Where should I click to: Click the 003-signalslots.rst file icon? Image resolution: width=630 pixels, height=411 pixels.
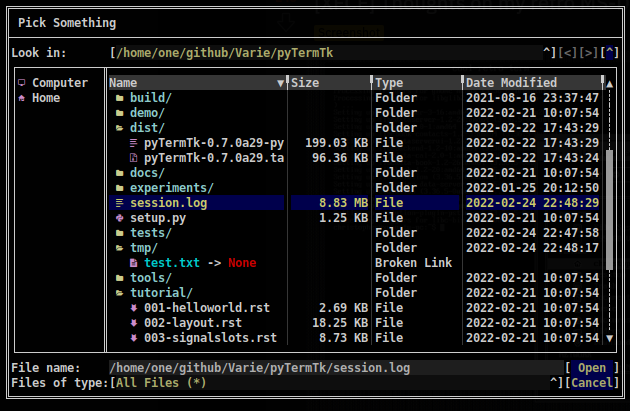(133, 338)
